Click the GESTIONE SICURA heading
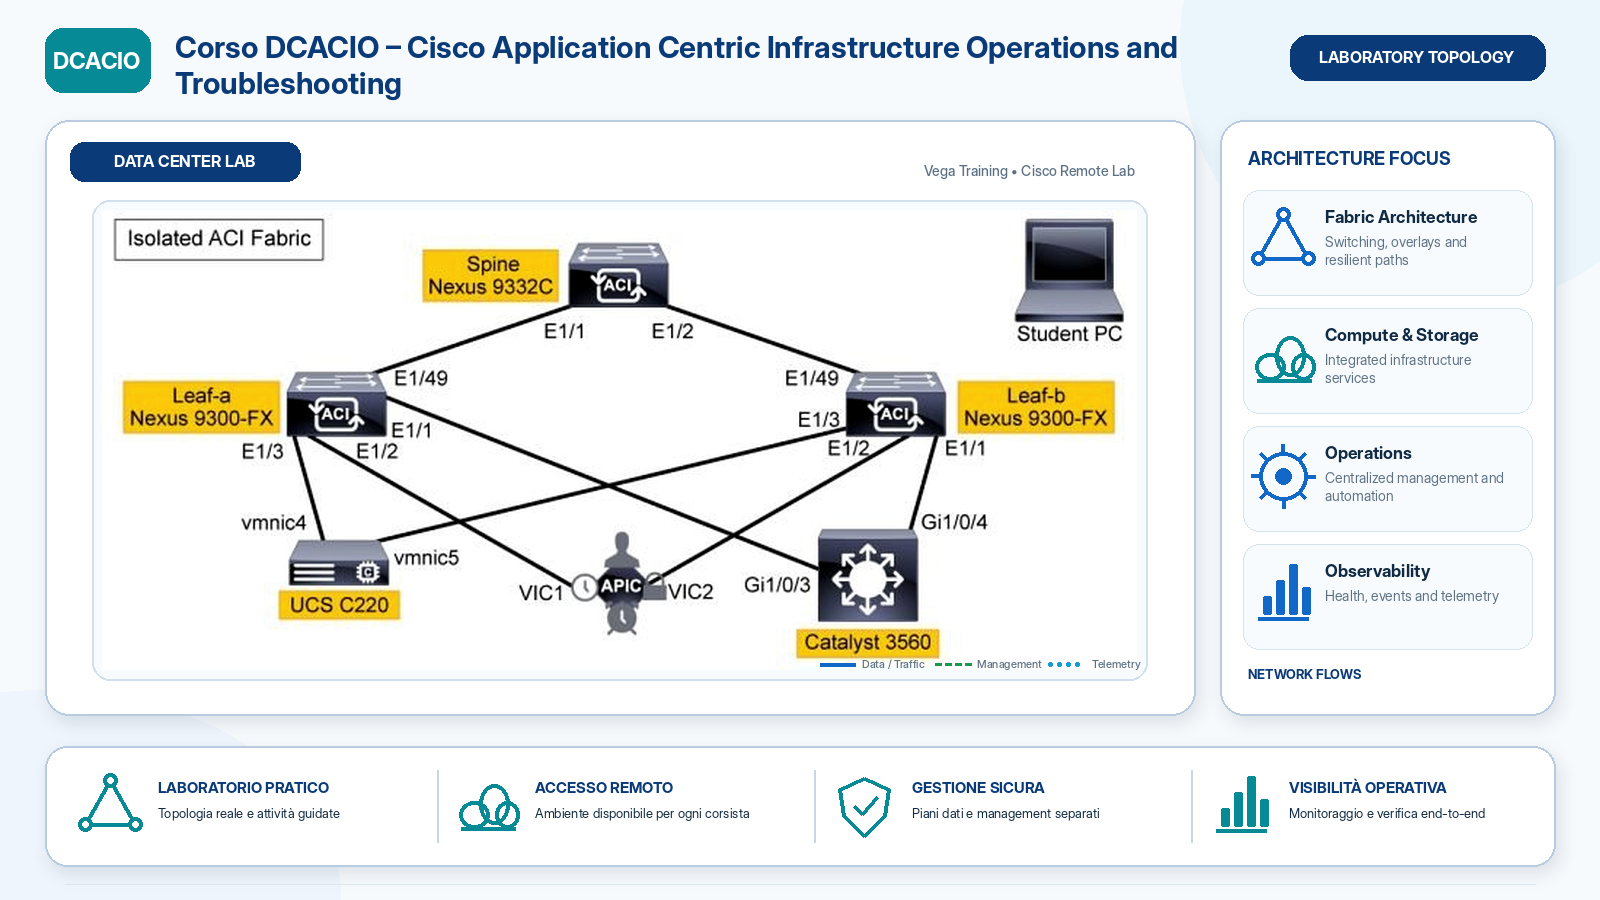 (978, 788)
